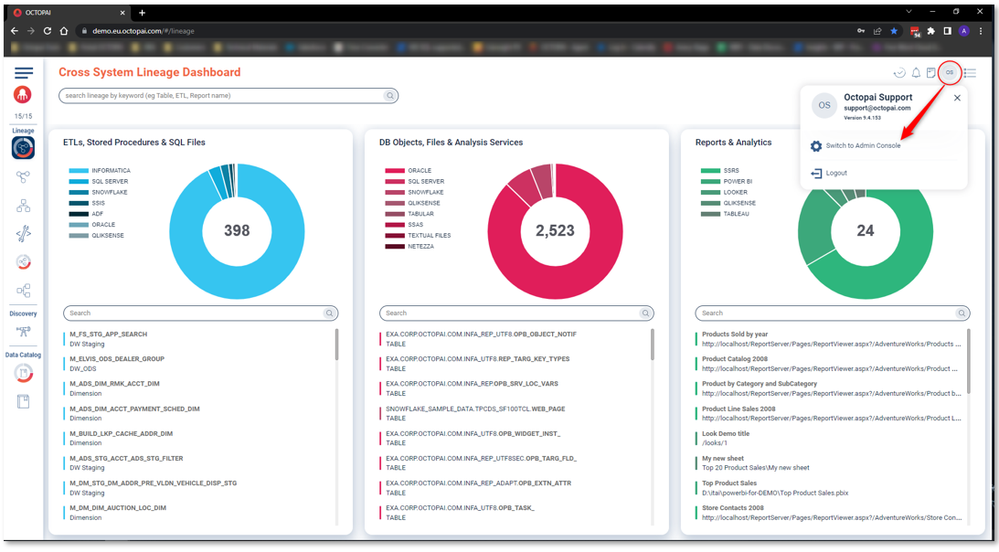Open the Data Catalog circular icon

24,373
